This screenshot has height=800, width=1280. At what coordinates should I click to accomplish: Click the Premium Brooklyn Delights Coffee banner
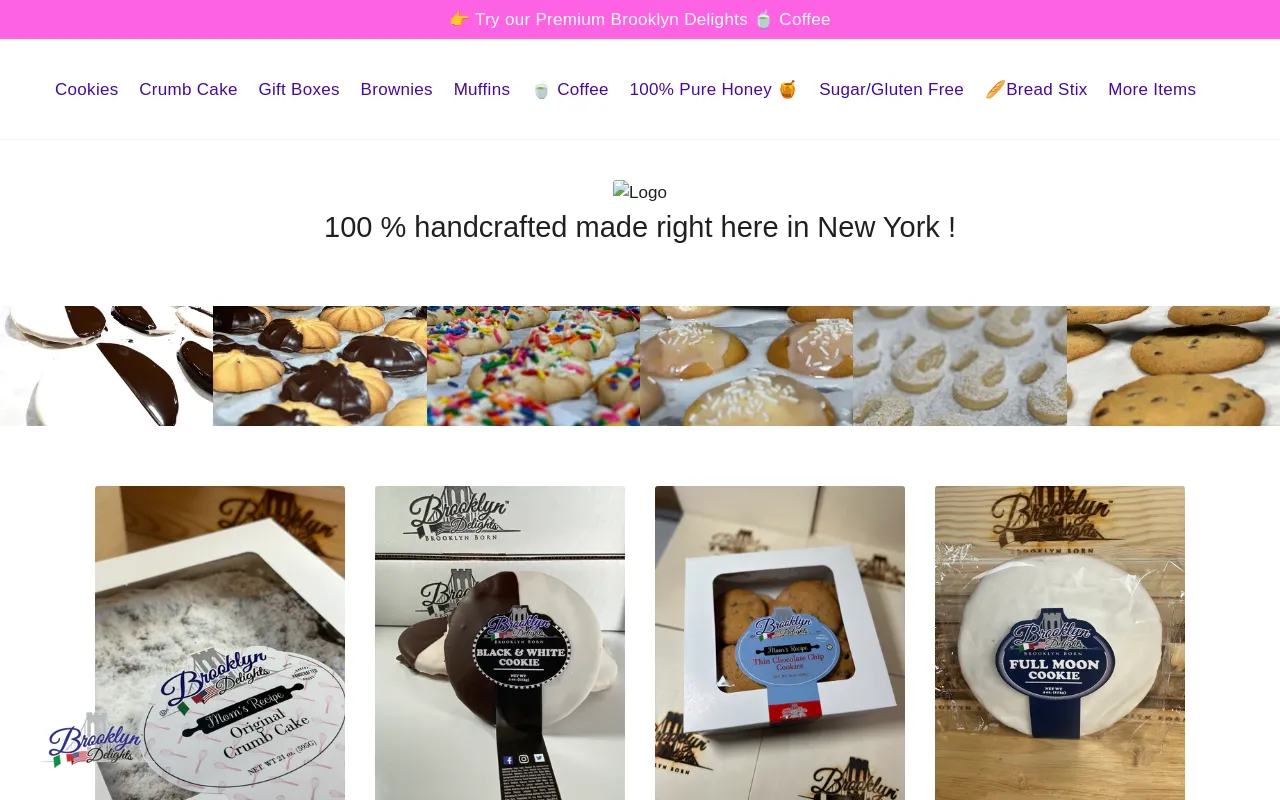[640, 20]
